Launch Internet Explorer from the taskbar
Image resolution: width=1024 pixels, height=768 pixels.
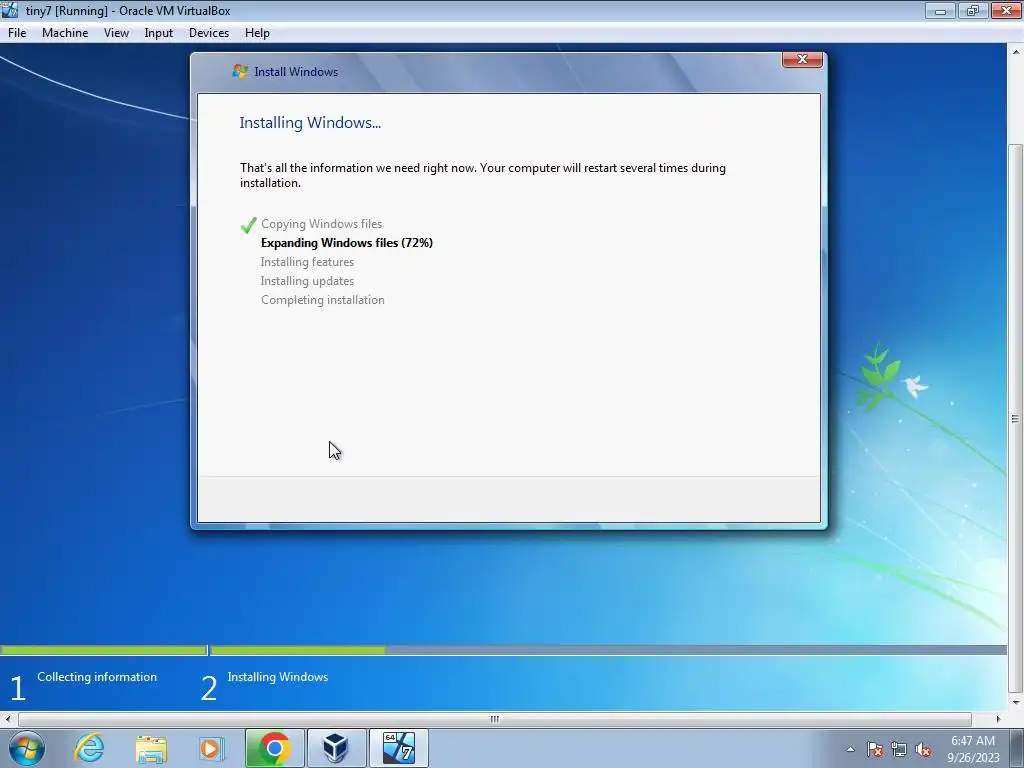tap(89, 748)
